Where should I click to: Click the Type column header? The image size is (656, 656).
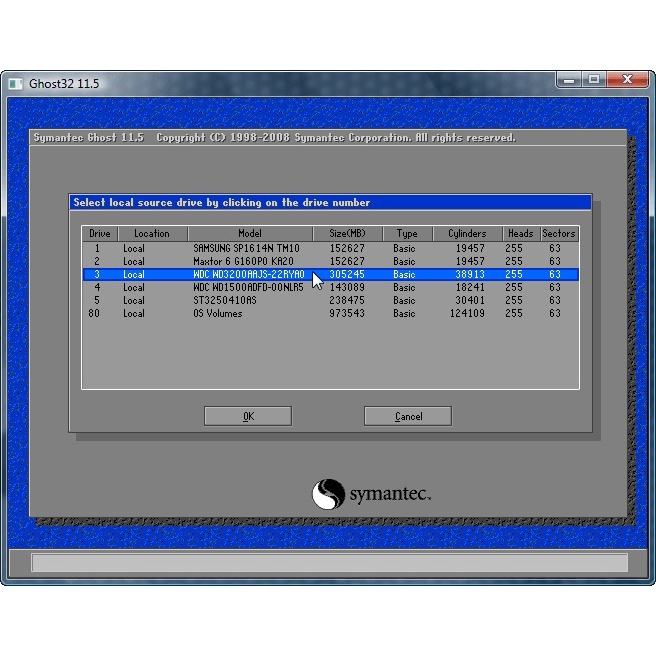click(x=407, y=233)
